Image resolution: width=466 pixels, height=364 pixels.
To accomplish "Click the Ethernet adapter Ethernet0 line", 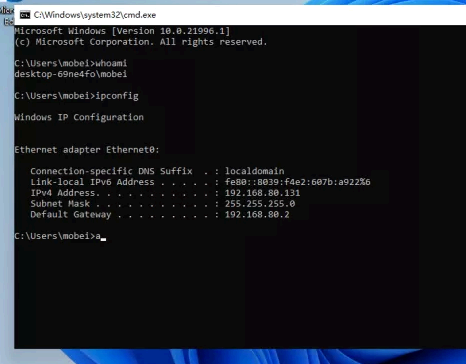I will [87, 150].
